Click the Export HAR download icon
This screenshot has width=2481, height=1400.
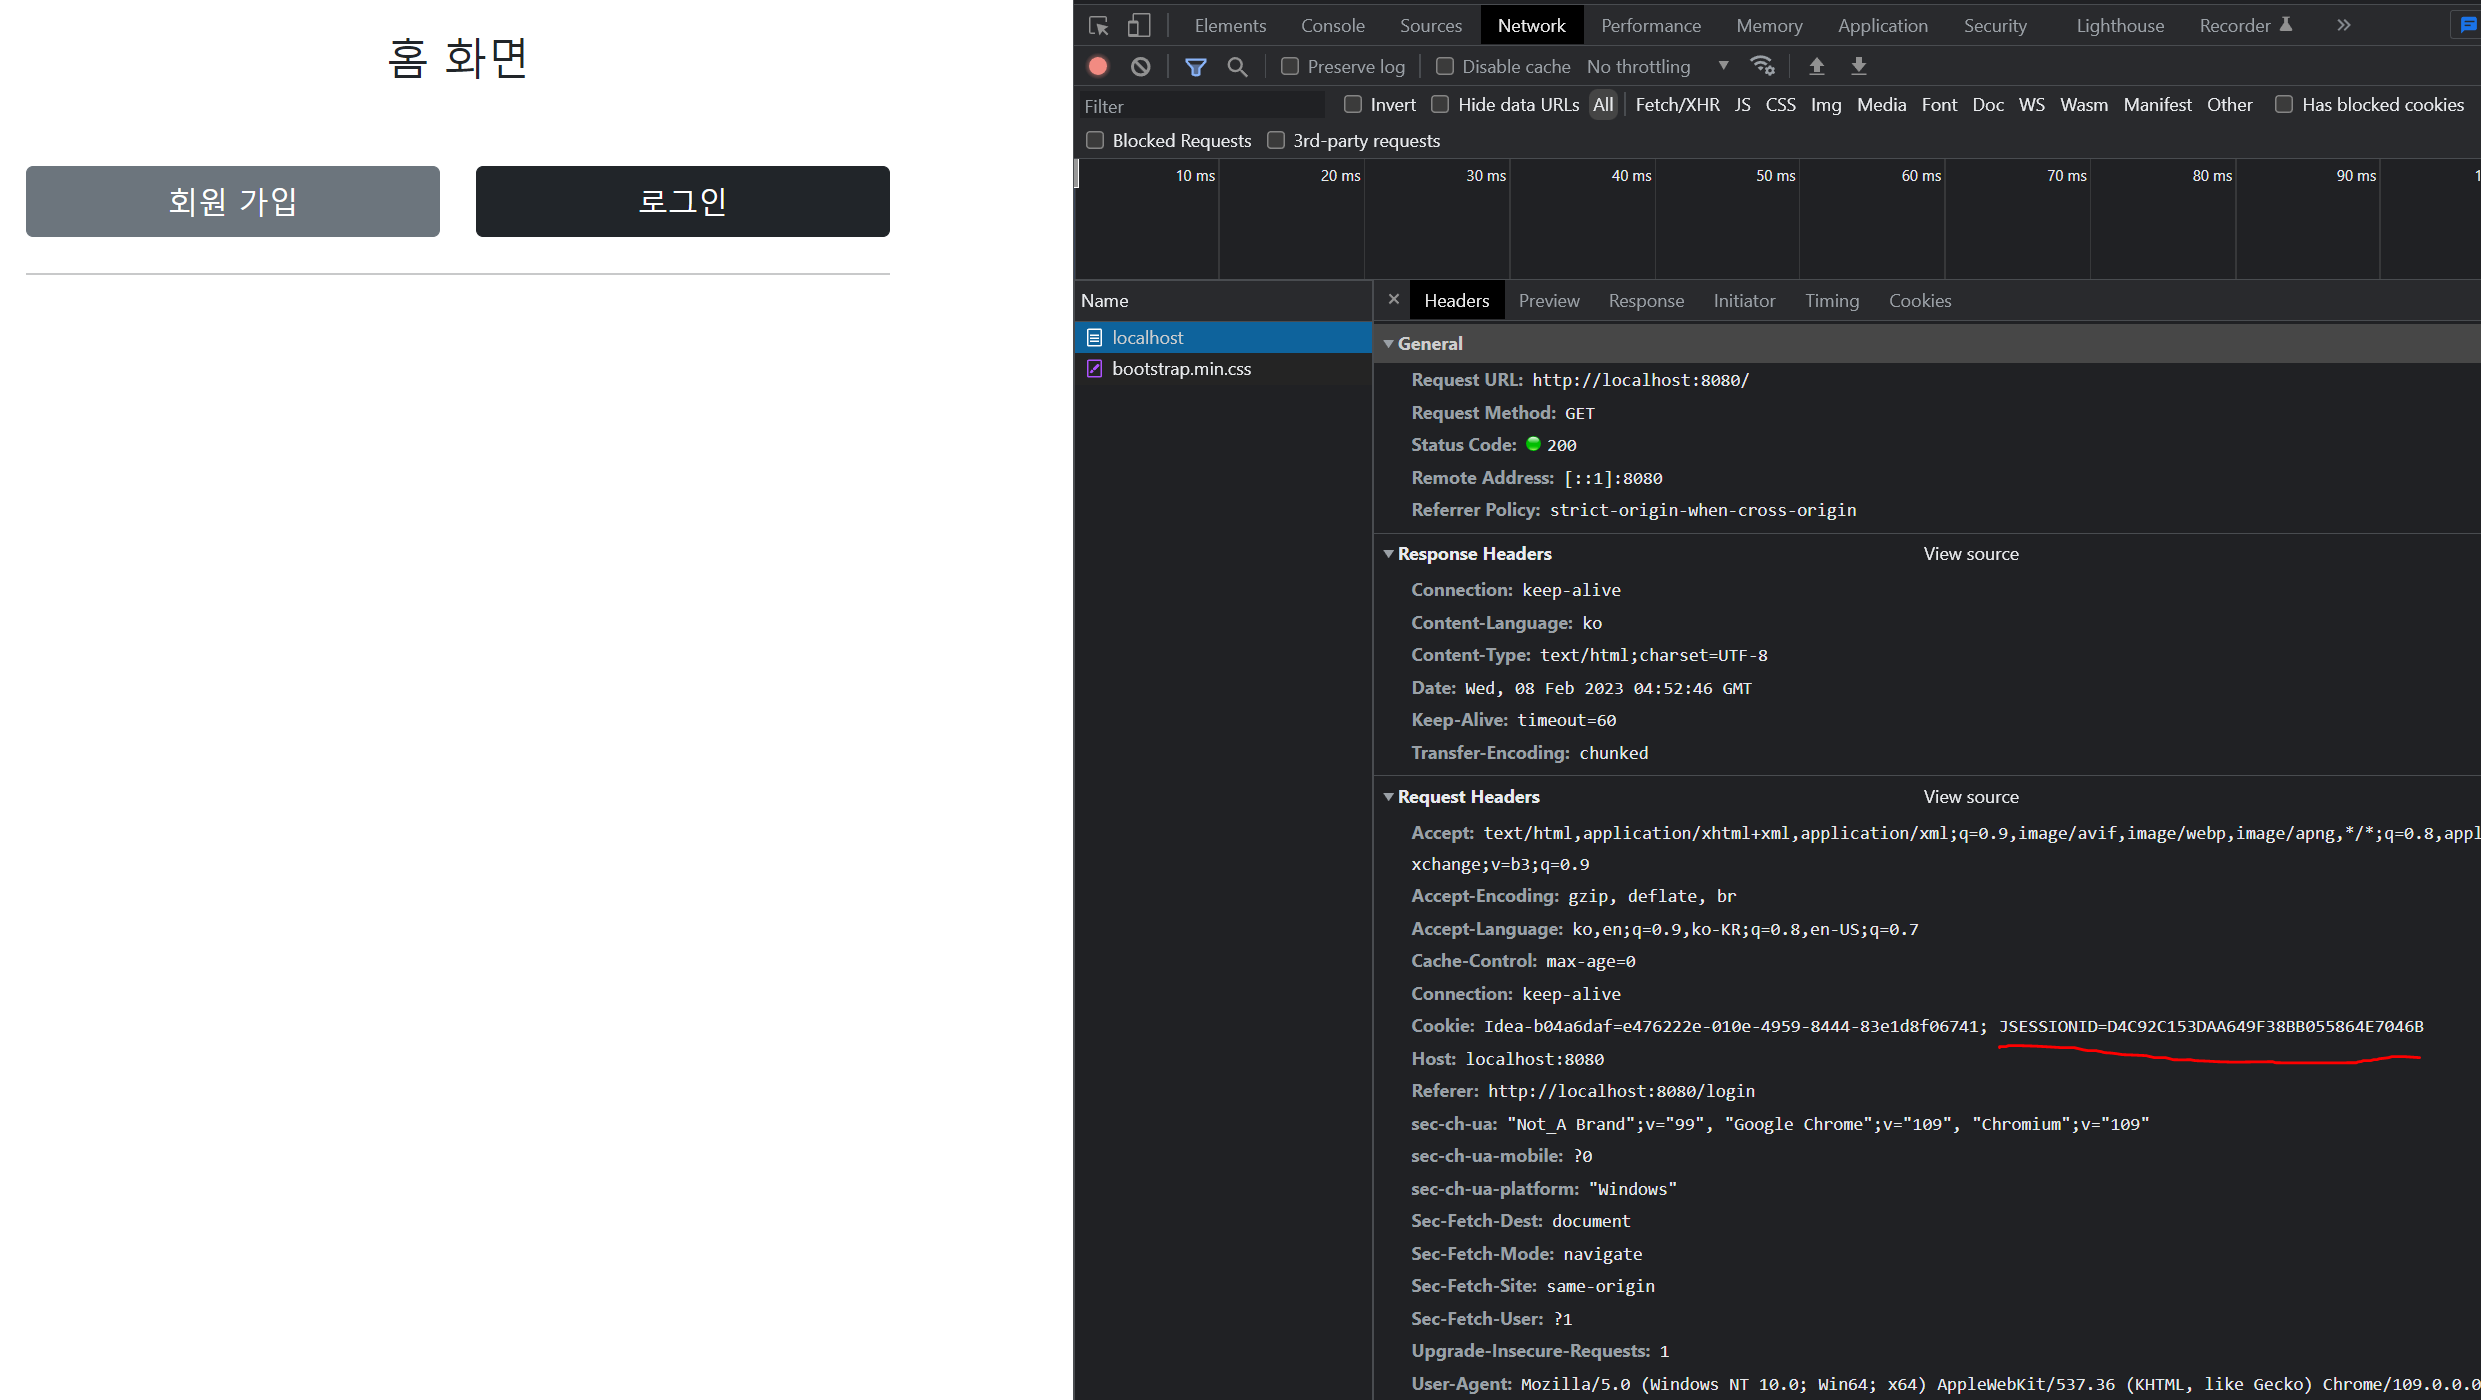point(1859,66)
